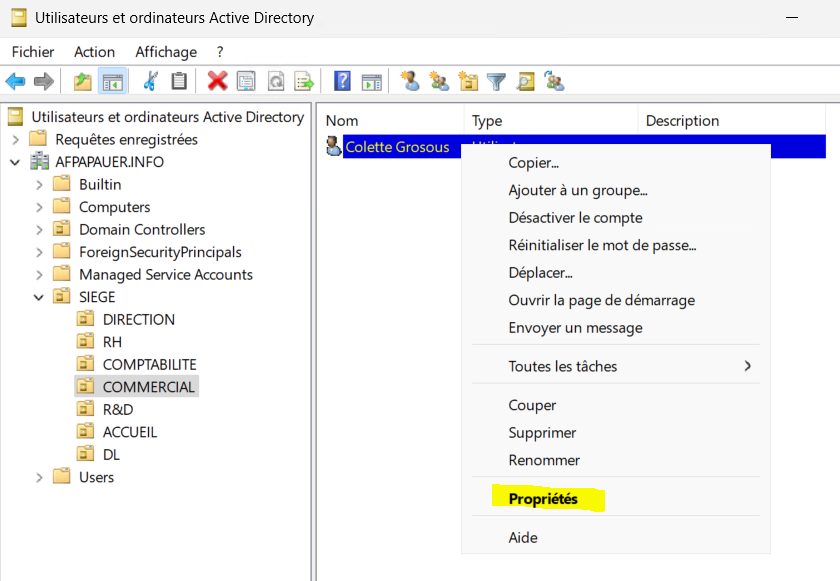
Task: Click the Colette Grosous user icon
Action: coord(333,146)
